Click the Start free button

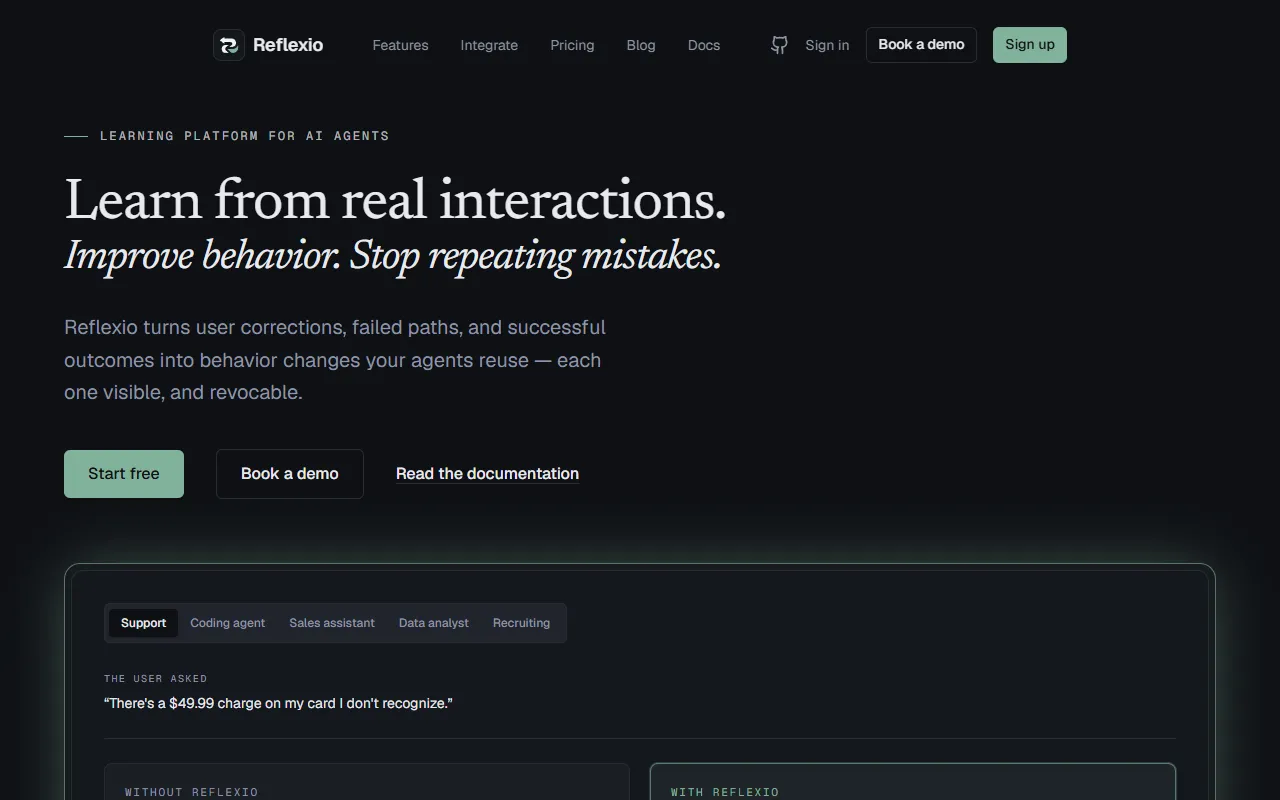pyautogui.click(x=124, y=474)
